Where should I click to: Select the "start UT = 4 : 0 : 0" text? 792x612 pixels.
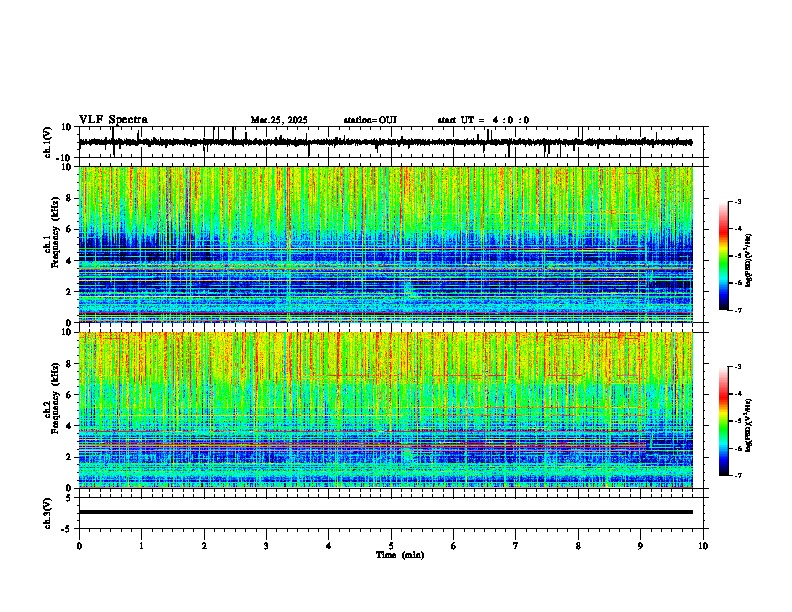click(x=483, y=120)
